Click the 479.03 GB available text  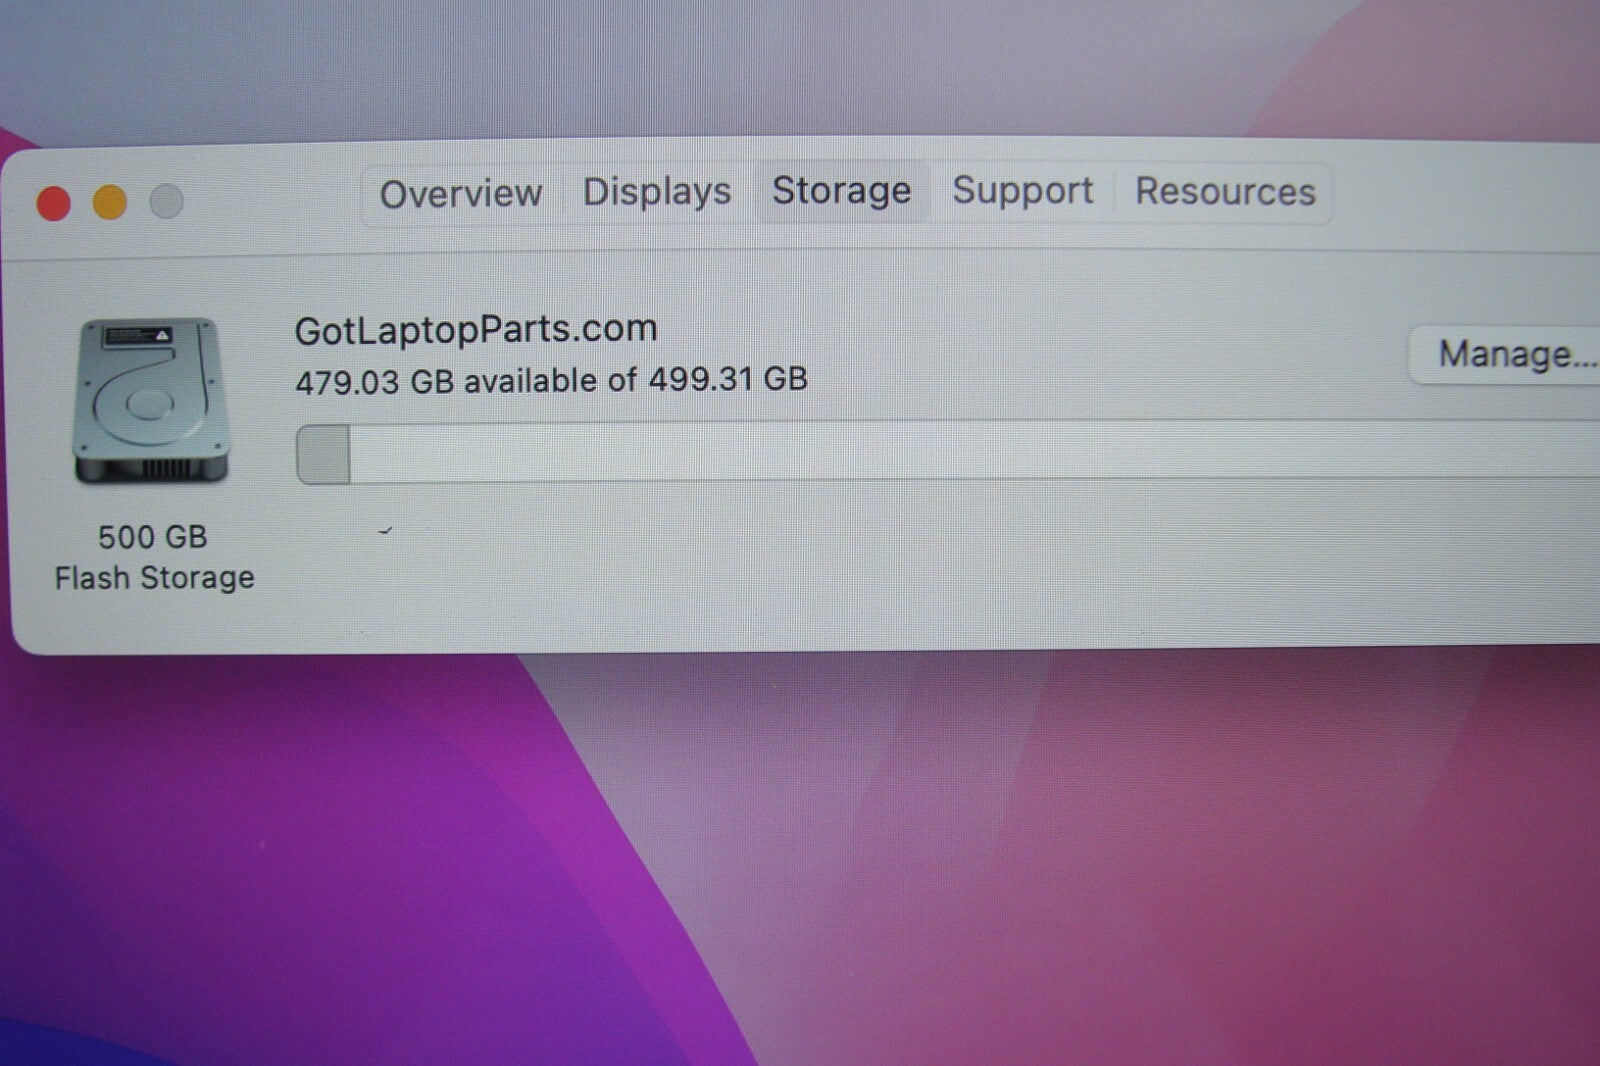[x=551, y=381]
